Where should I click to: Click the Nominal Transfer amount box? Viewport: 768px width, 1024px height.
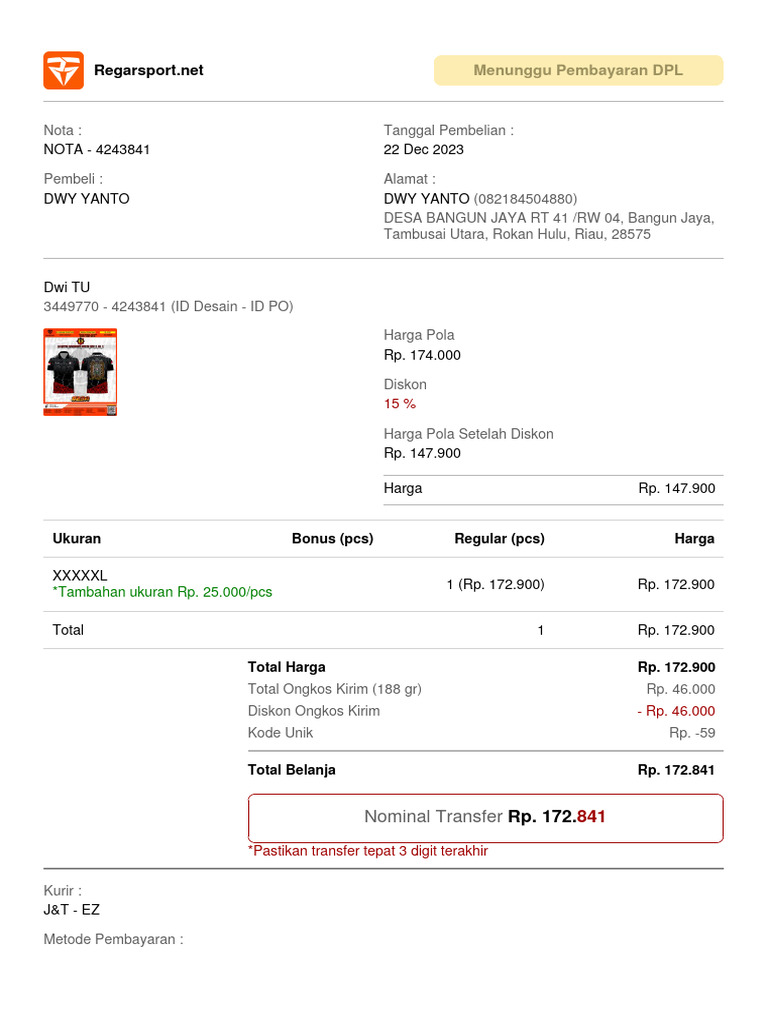(x=485, y=817)
